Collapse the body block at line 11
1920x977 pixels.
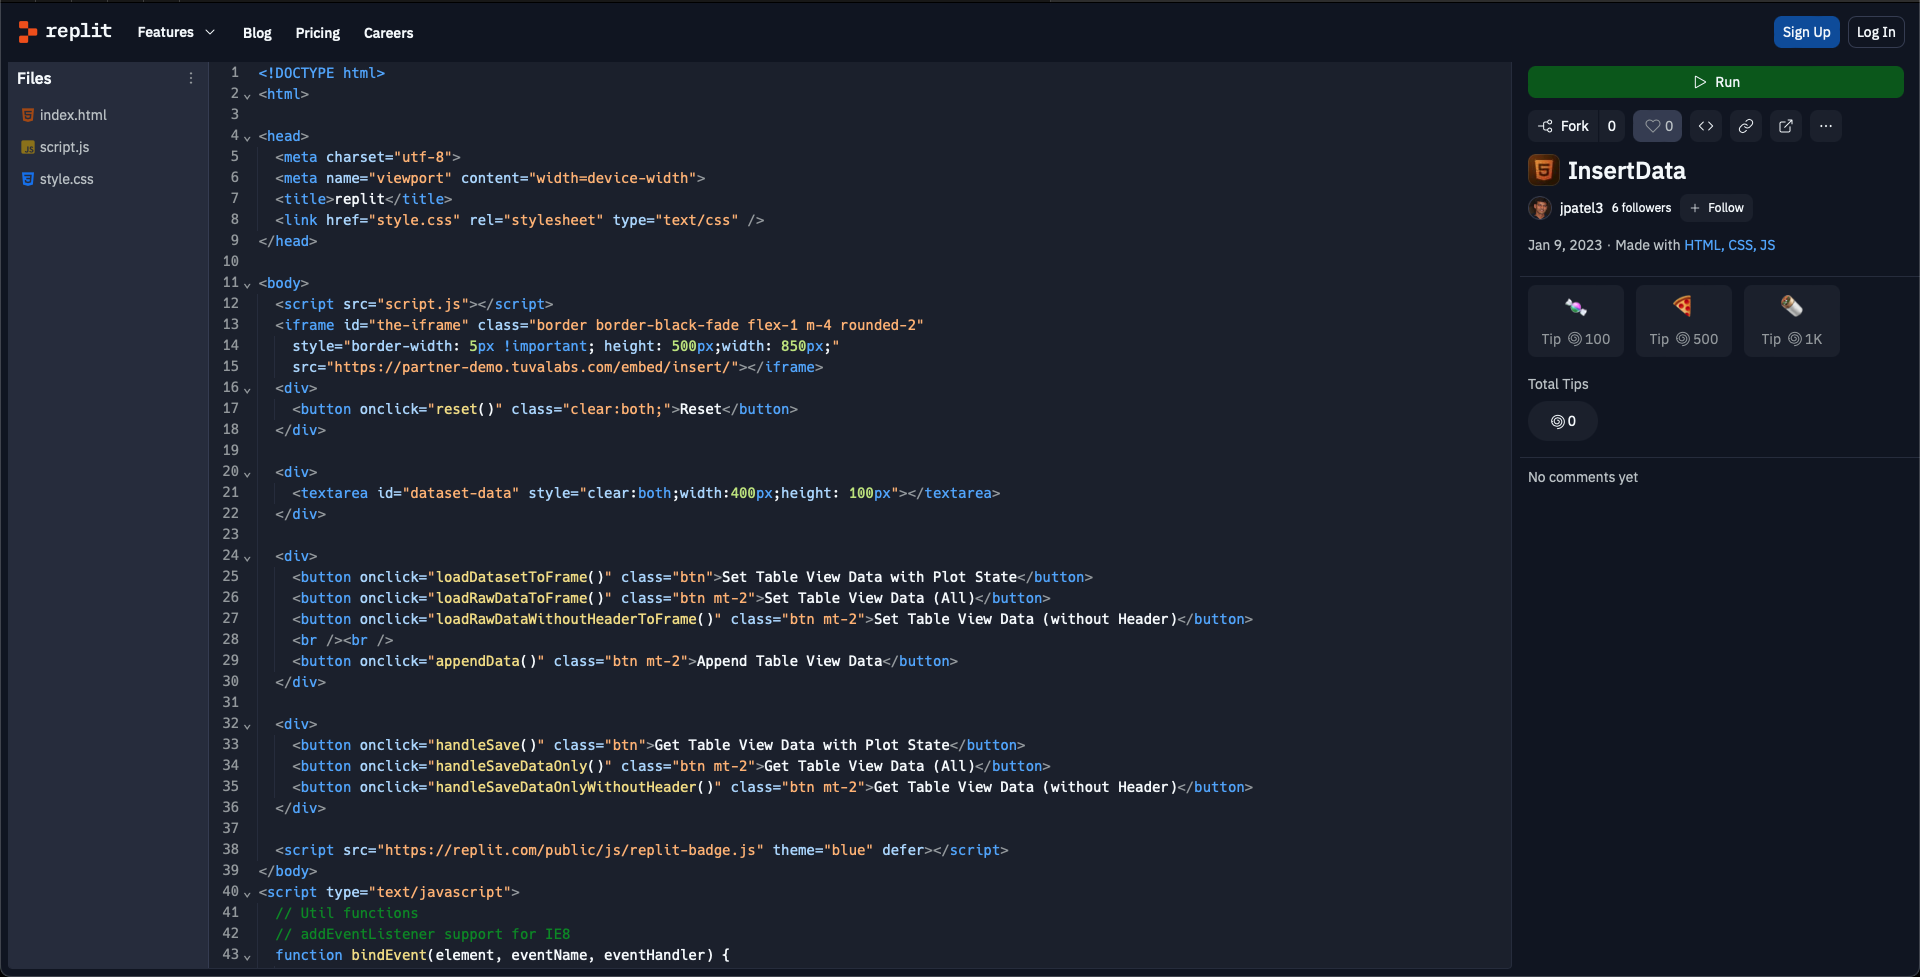pyautogui.click(x=247, y=285)
